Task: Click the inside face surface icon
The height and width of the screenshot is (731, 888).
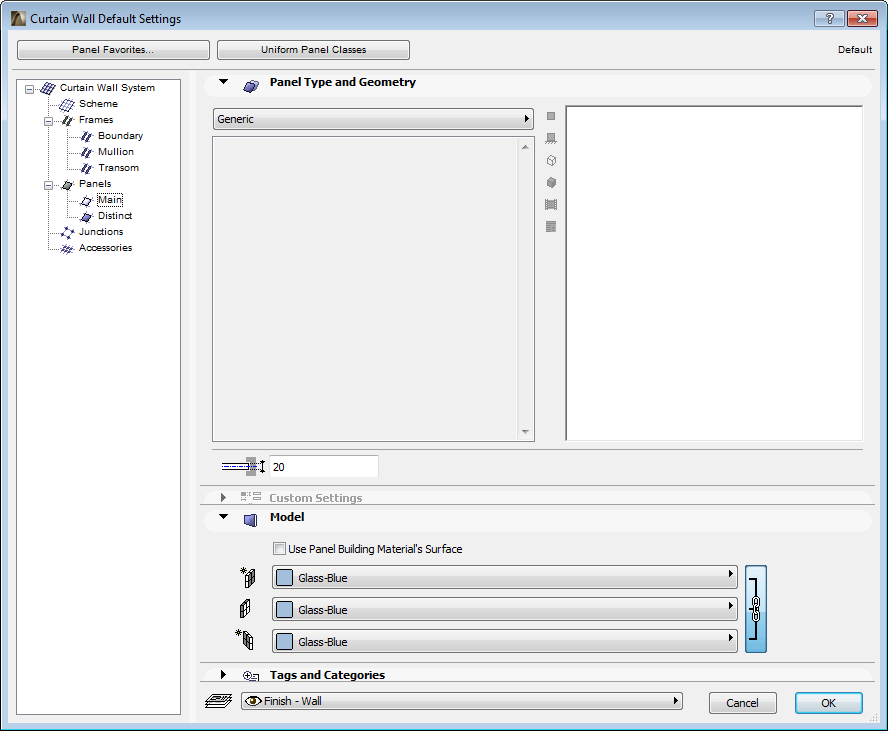Action: click(245, 639)
